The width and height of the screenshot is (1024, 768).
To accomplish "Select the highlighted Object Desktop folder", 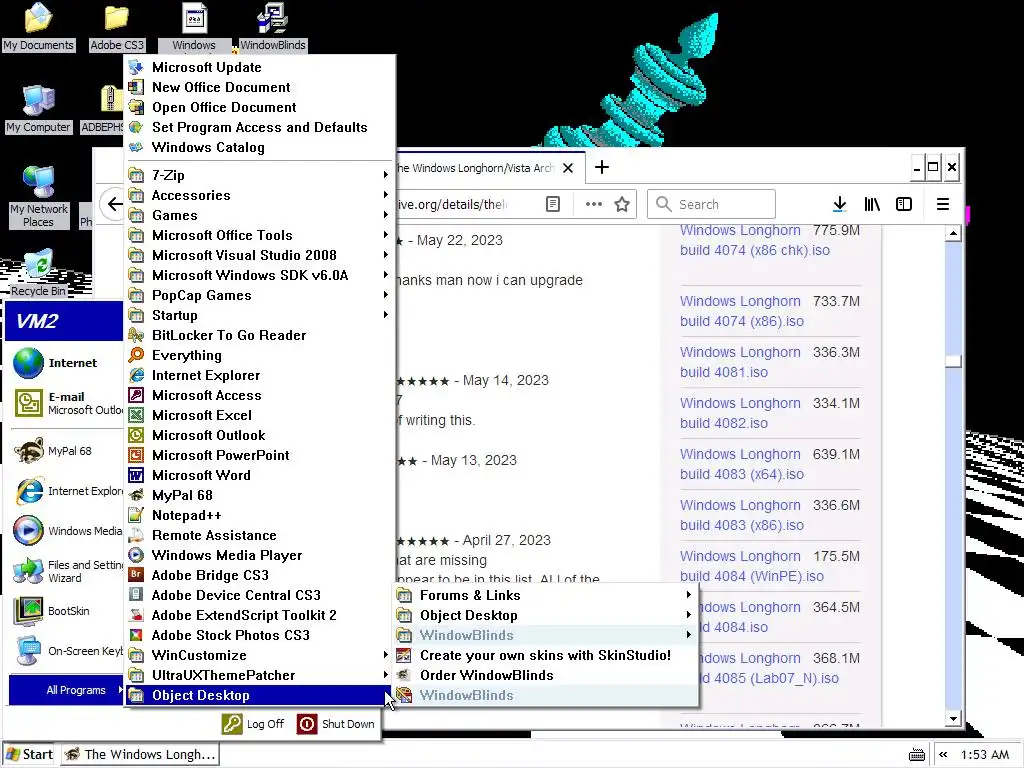I will 259,696.
